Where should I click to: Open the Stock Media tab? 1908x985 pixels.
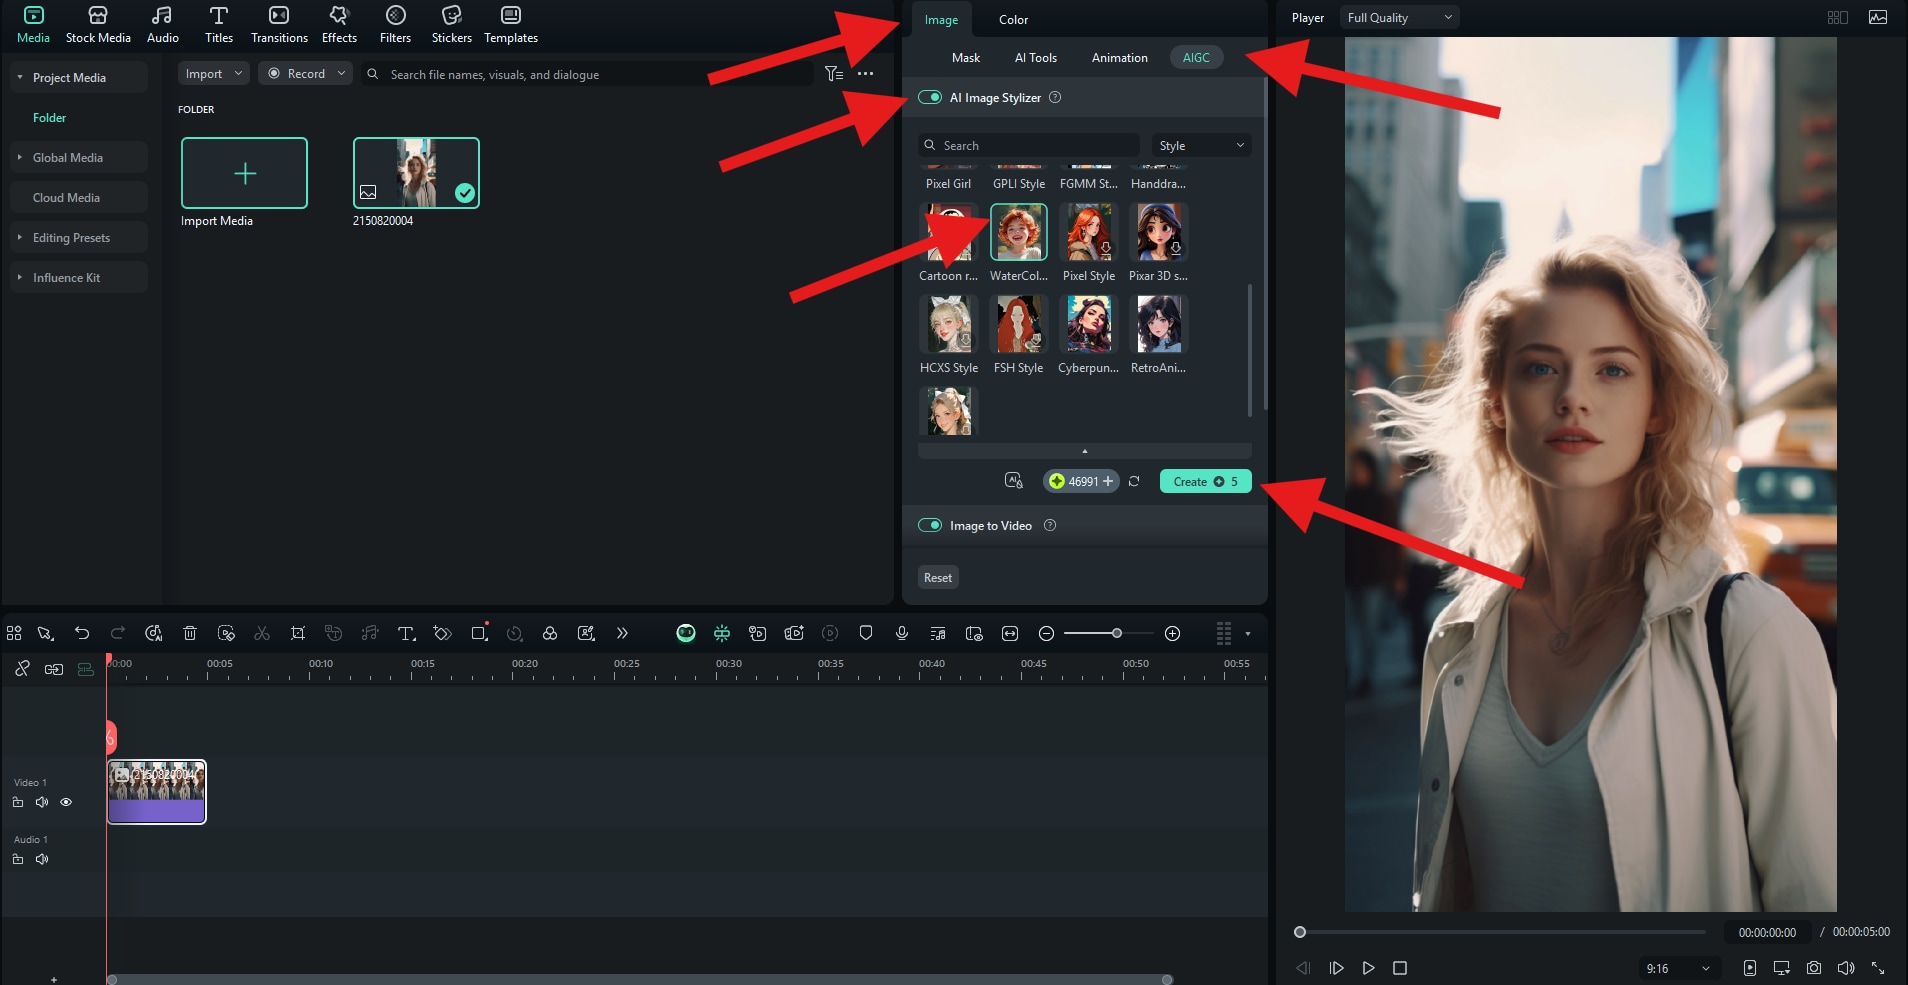(x=98, y=25)
